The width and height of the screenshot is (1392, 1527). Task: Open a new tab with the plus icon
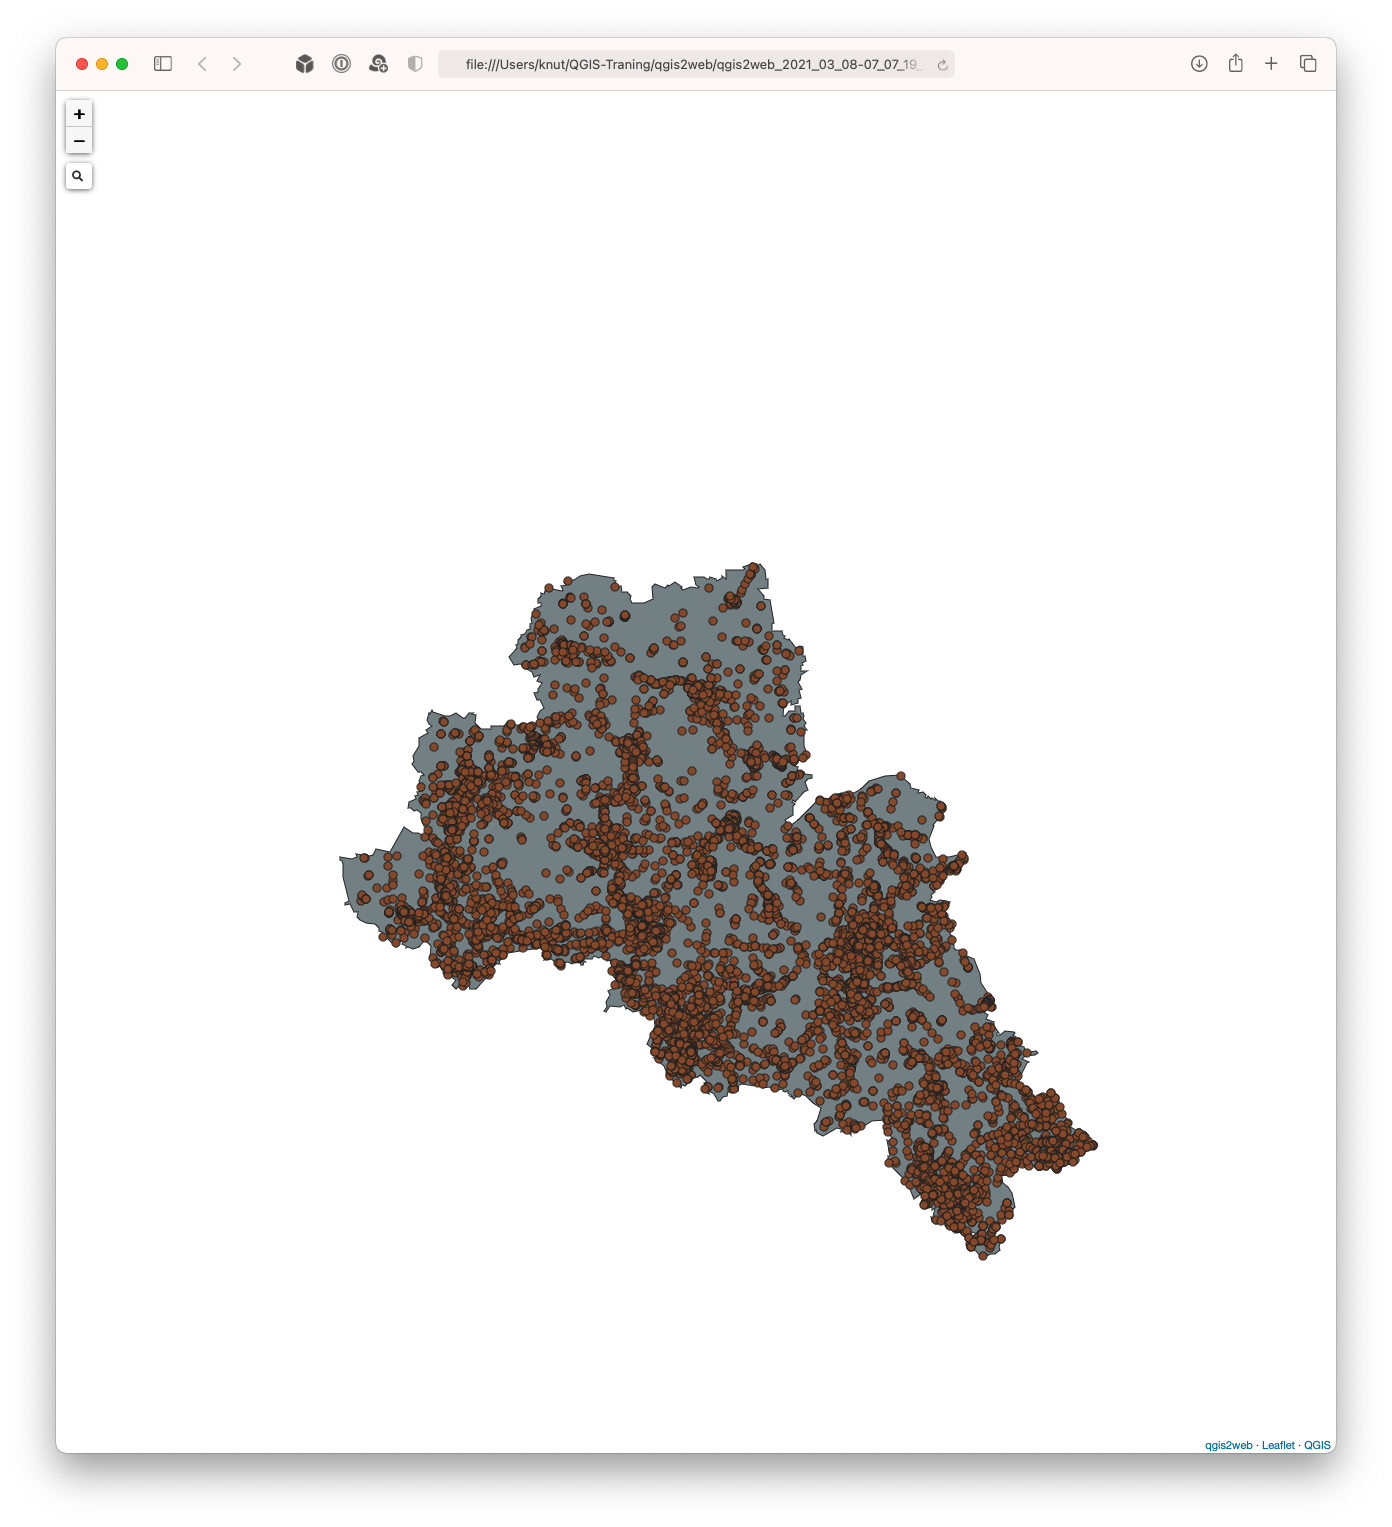[x=1271, y=64]
